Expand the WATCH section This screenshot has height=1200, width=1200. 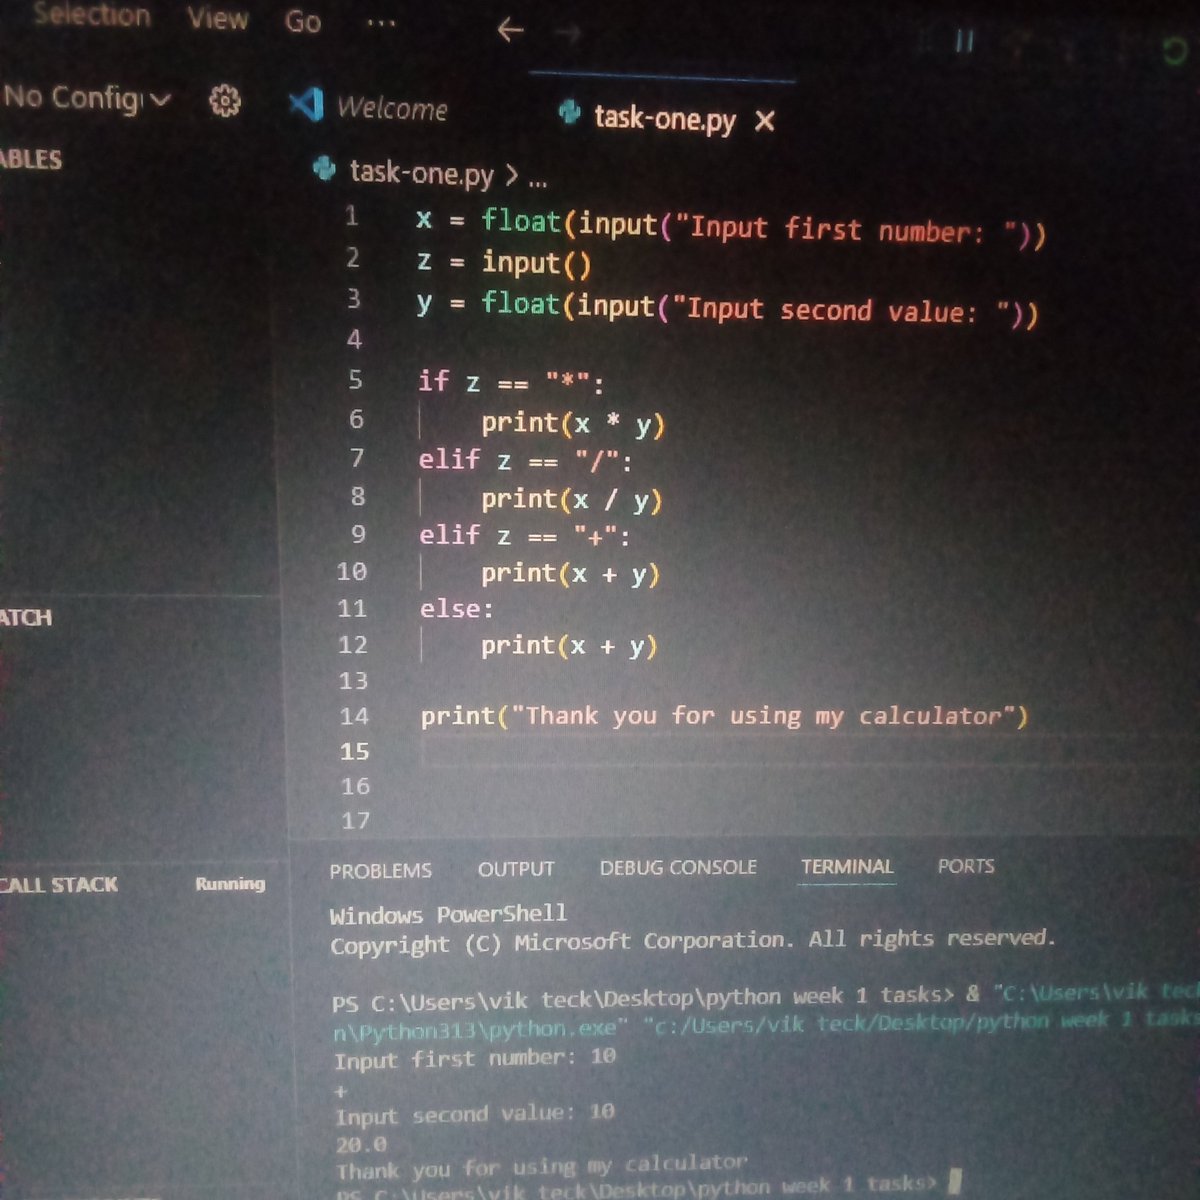(25, 618)
